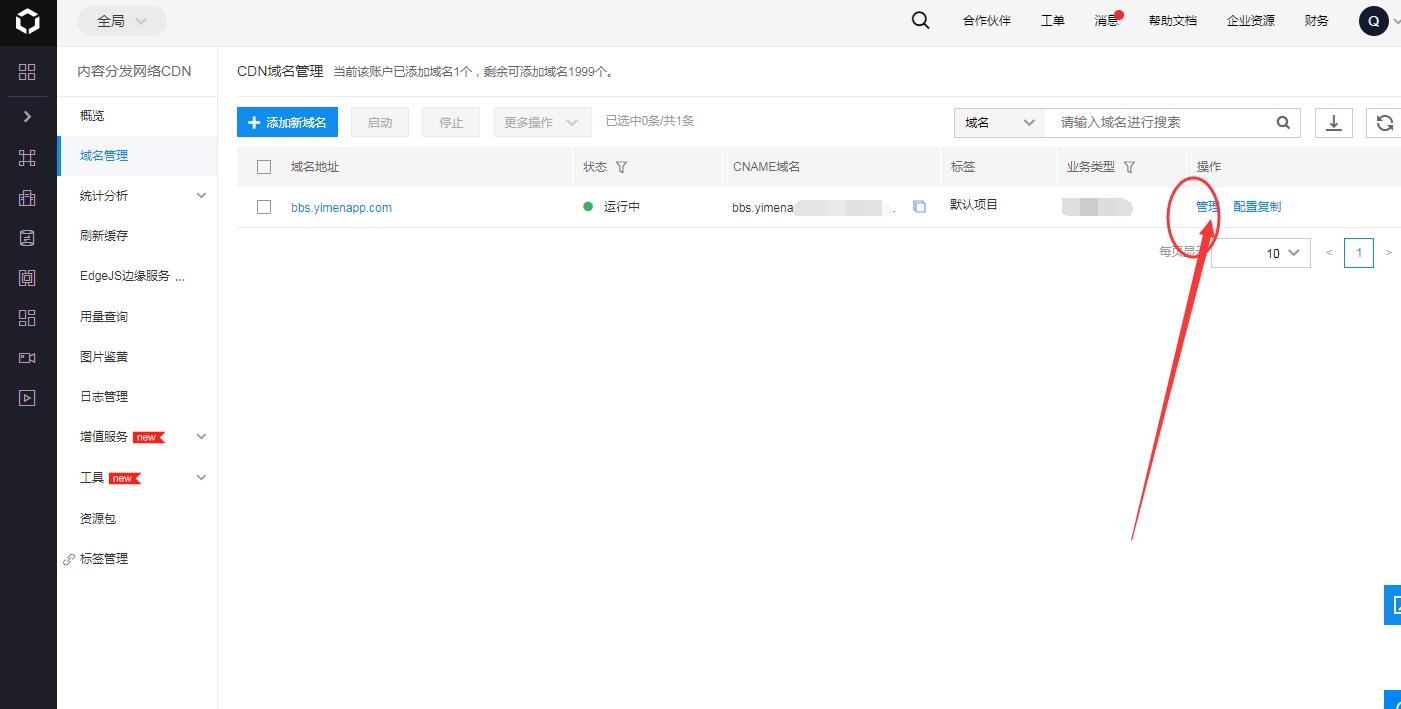Open the 域名 search type dropdown

pyautogui.click(x=999, y=122)
